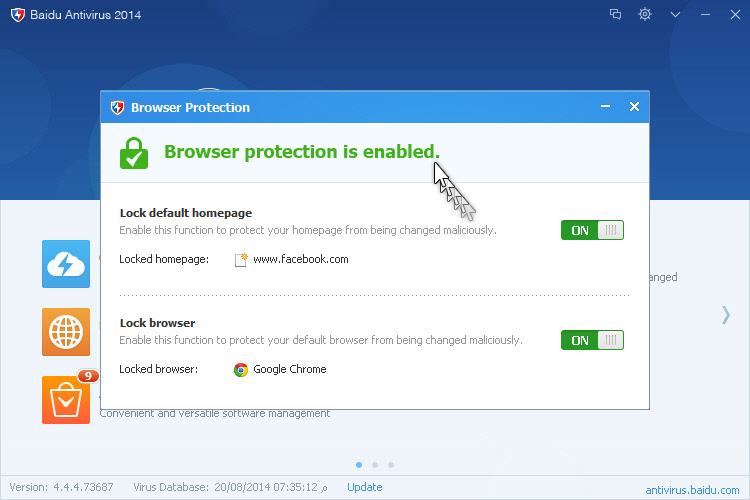The height and width of the screenshot is (500, 750).
Task: Select the second page indicator dot
Action: pyautogui.click(x=375, y=465)
